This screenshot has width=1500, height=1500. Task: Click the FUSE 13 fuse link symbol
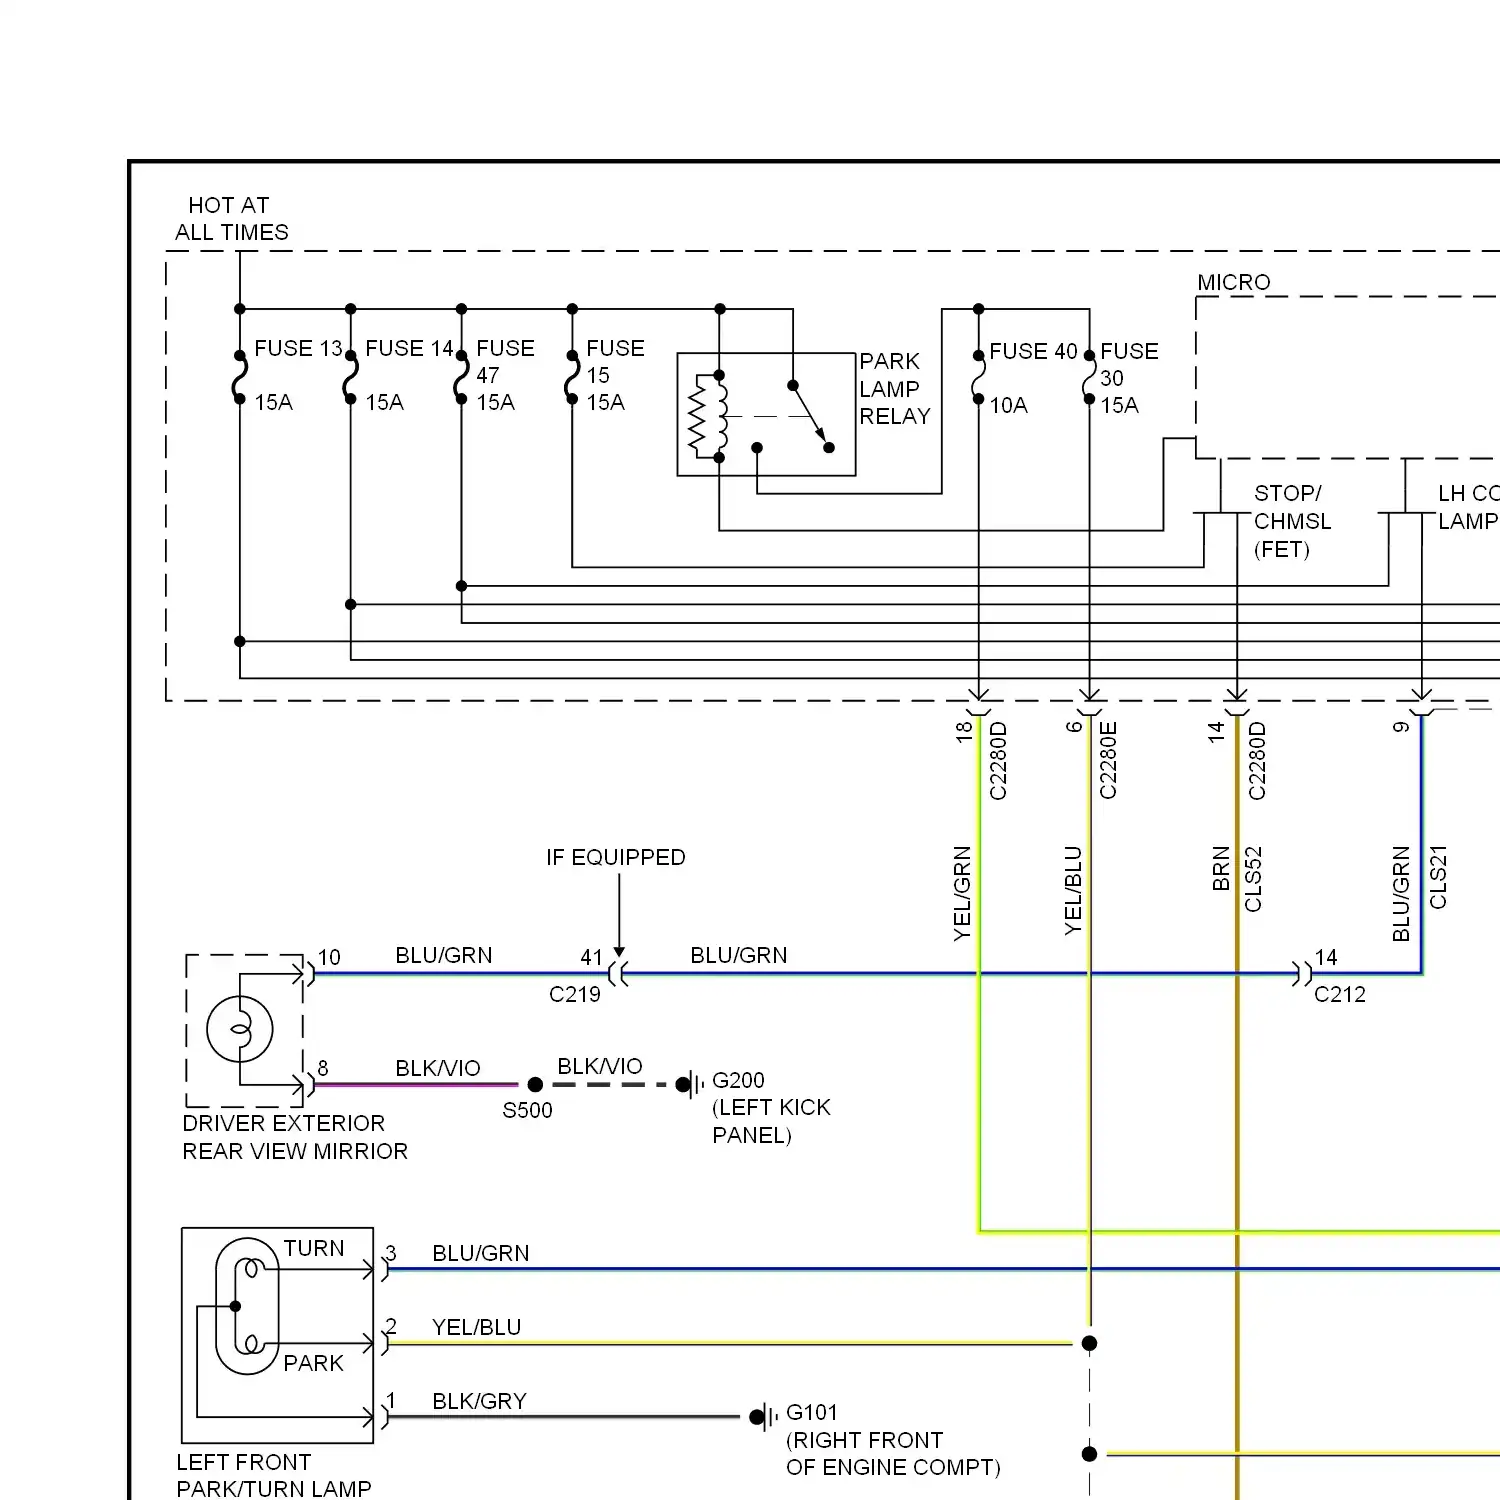pyautogui.click(x=240, y=377)
